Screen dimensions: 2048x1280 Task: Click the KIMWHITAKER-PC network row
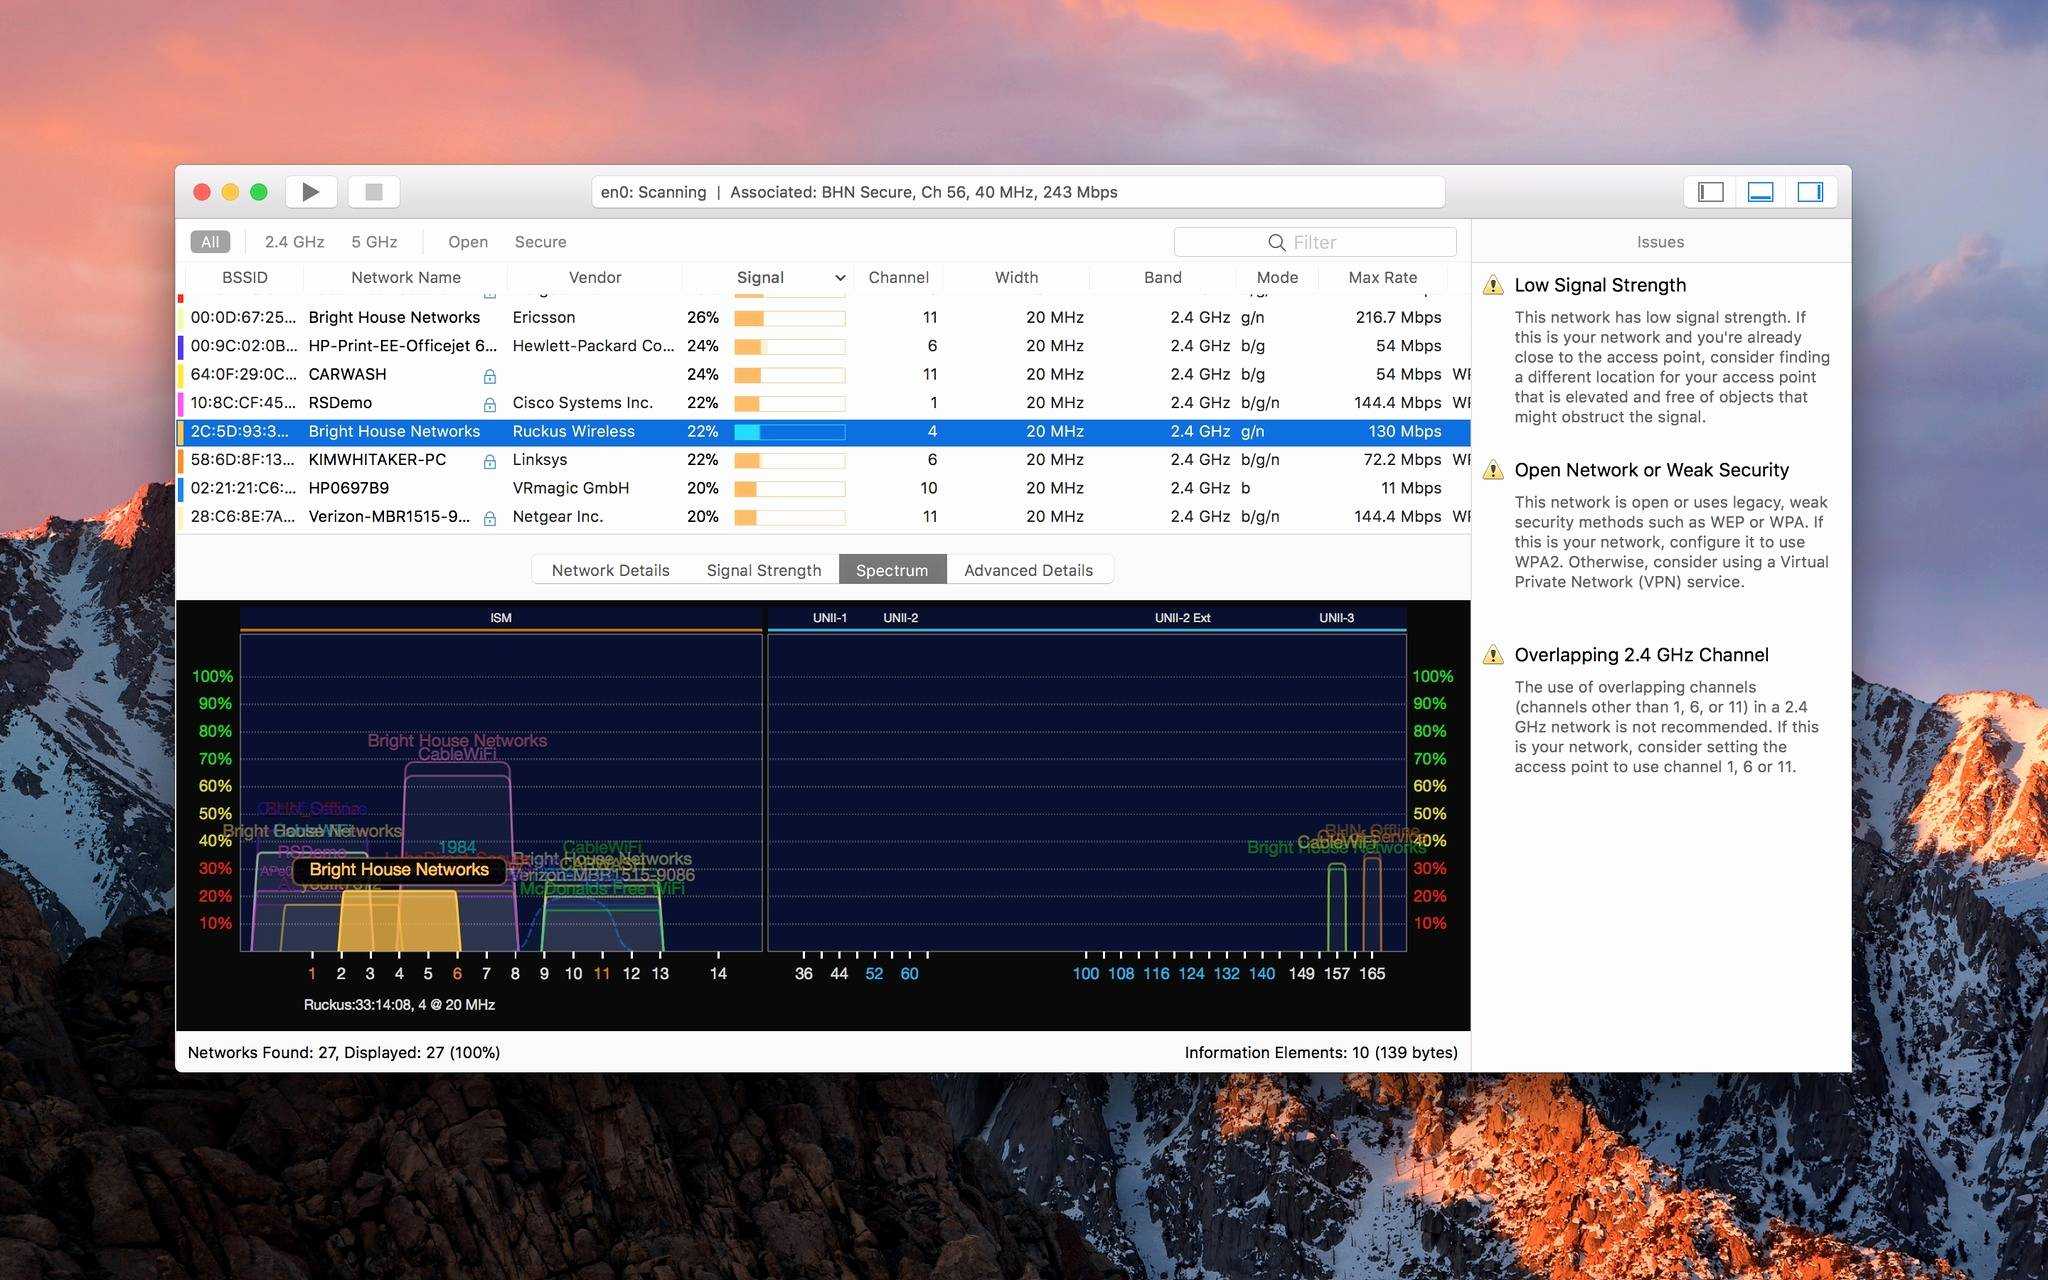[827, 459]
